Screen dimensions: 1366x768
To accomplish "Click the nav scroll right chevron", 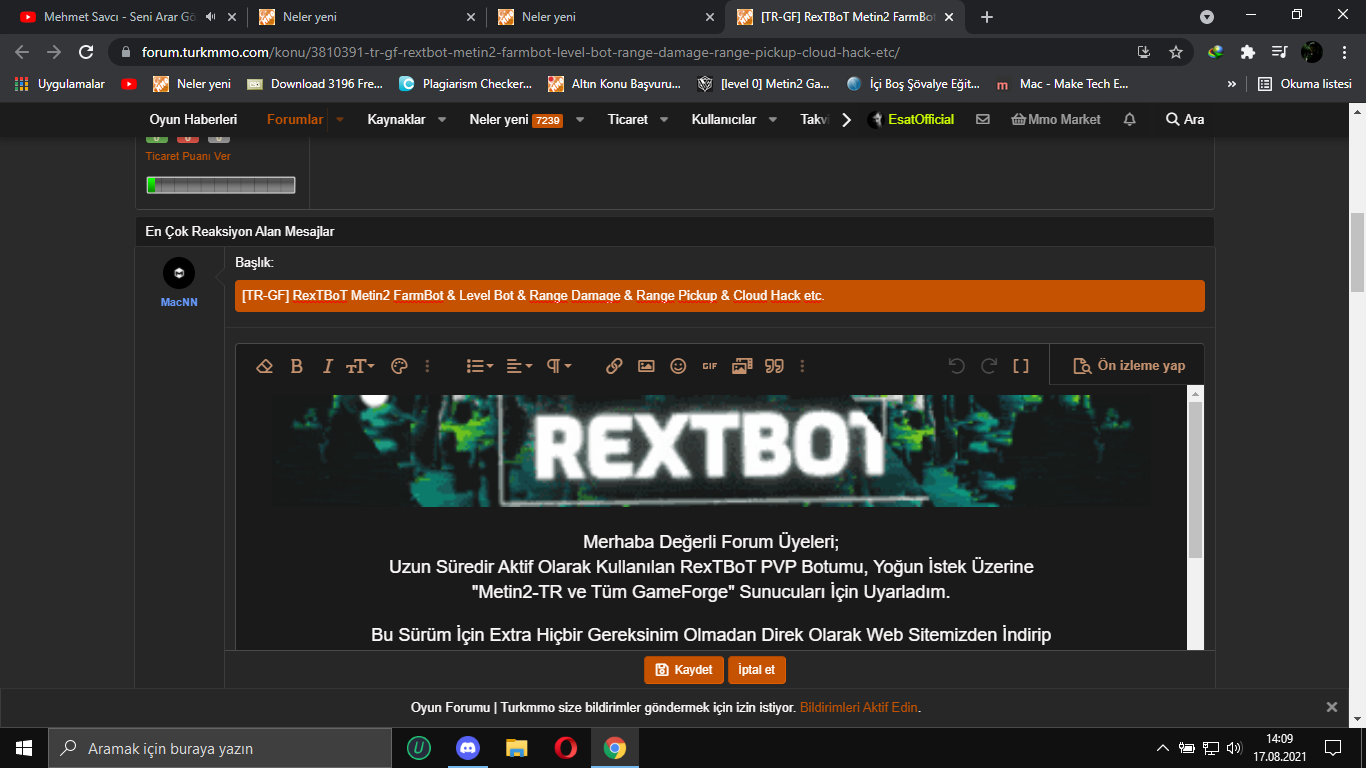I will pyautogui.click(x=846, y=119).
